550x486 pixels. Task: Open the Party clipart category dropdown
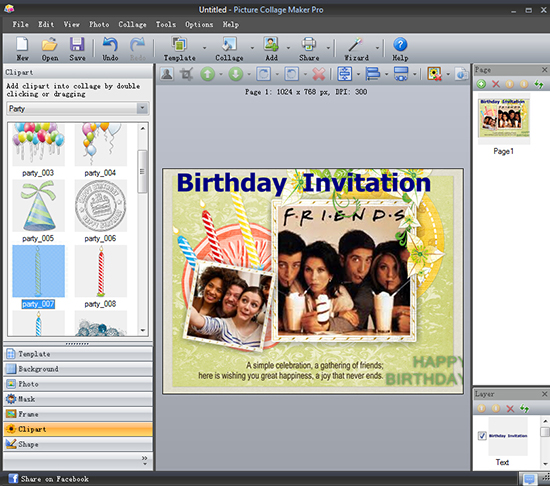142,108
